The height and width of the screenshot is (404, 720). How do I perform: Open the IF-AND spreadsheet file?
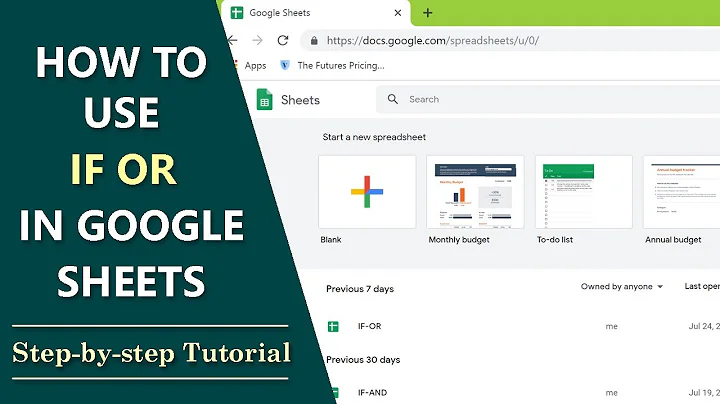[372, 393]
